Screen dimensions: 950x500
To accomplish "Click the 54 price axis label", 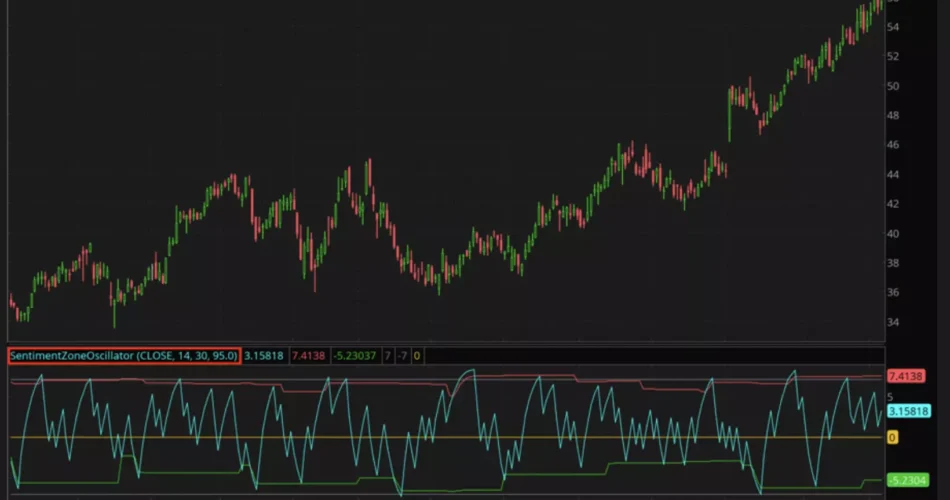I will point(894,27).
